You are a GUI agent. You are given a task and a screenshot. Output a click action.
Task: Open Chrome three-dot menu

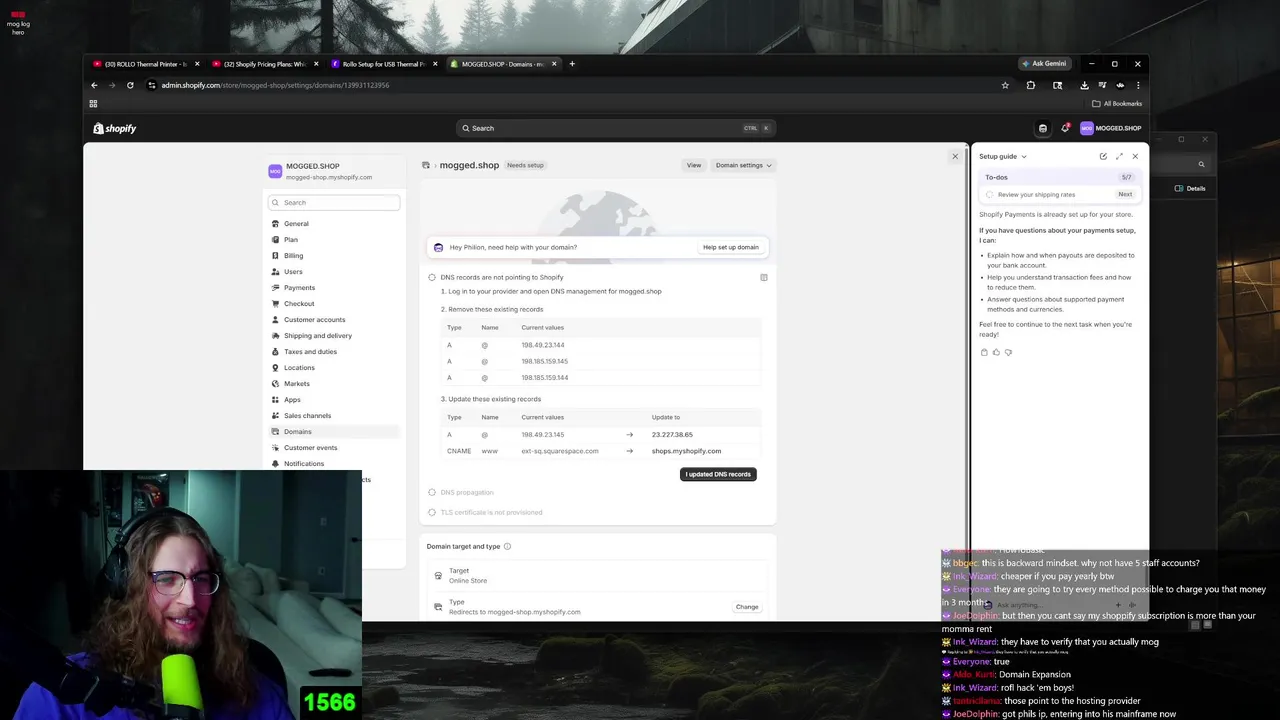pyautogui.click(x=1138, y=85)
